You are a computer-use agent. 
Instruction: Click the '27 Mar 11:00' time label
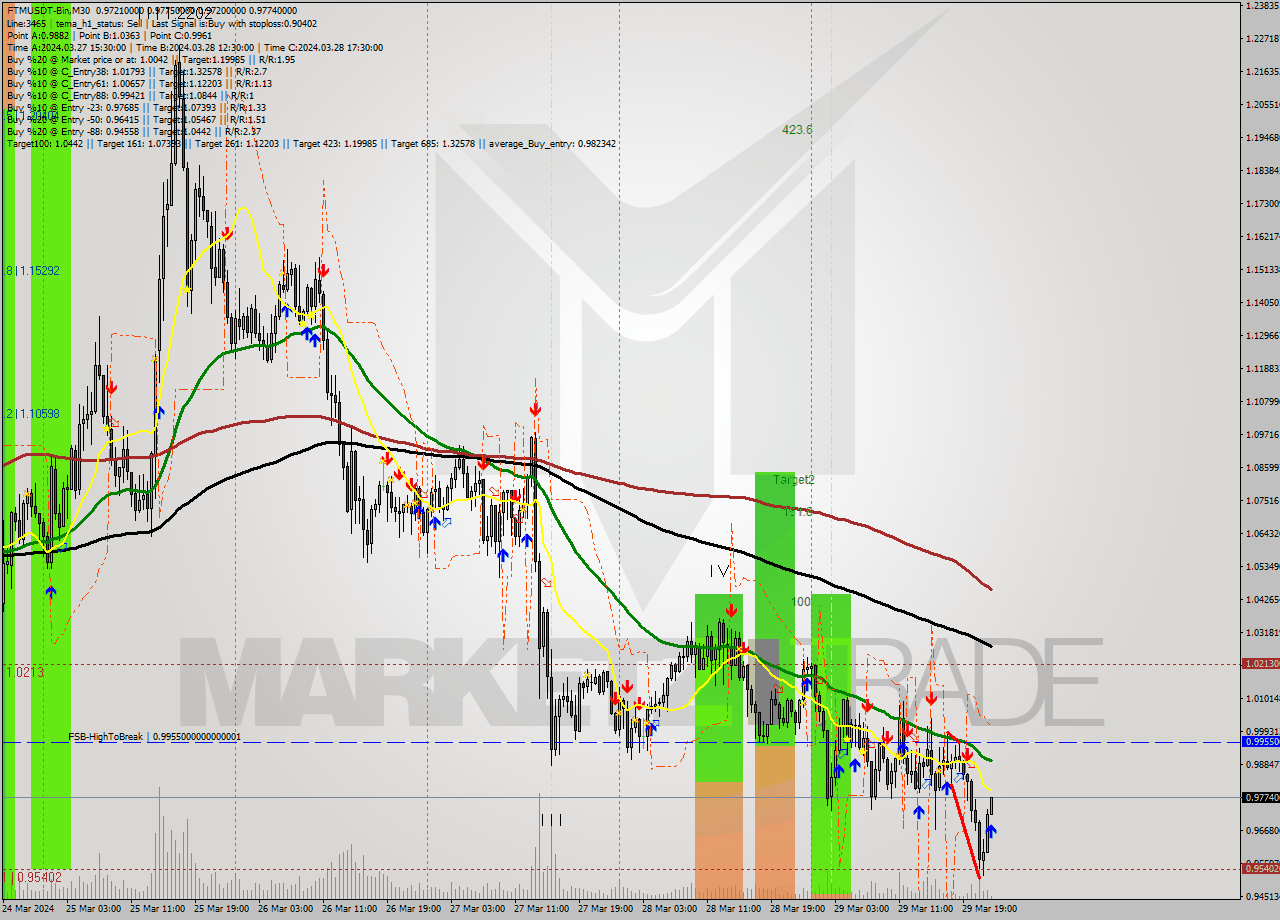(541, 910)
